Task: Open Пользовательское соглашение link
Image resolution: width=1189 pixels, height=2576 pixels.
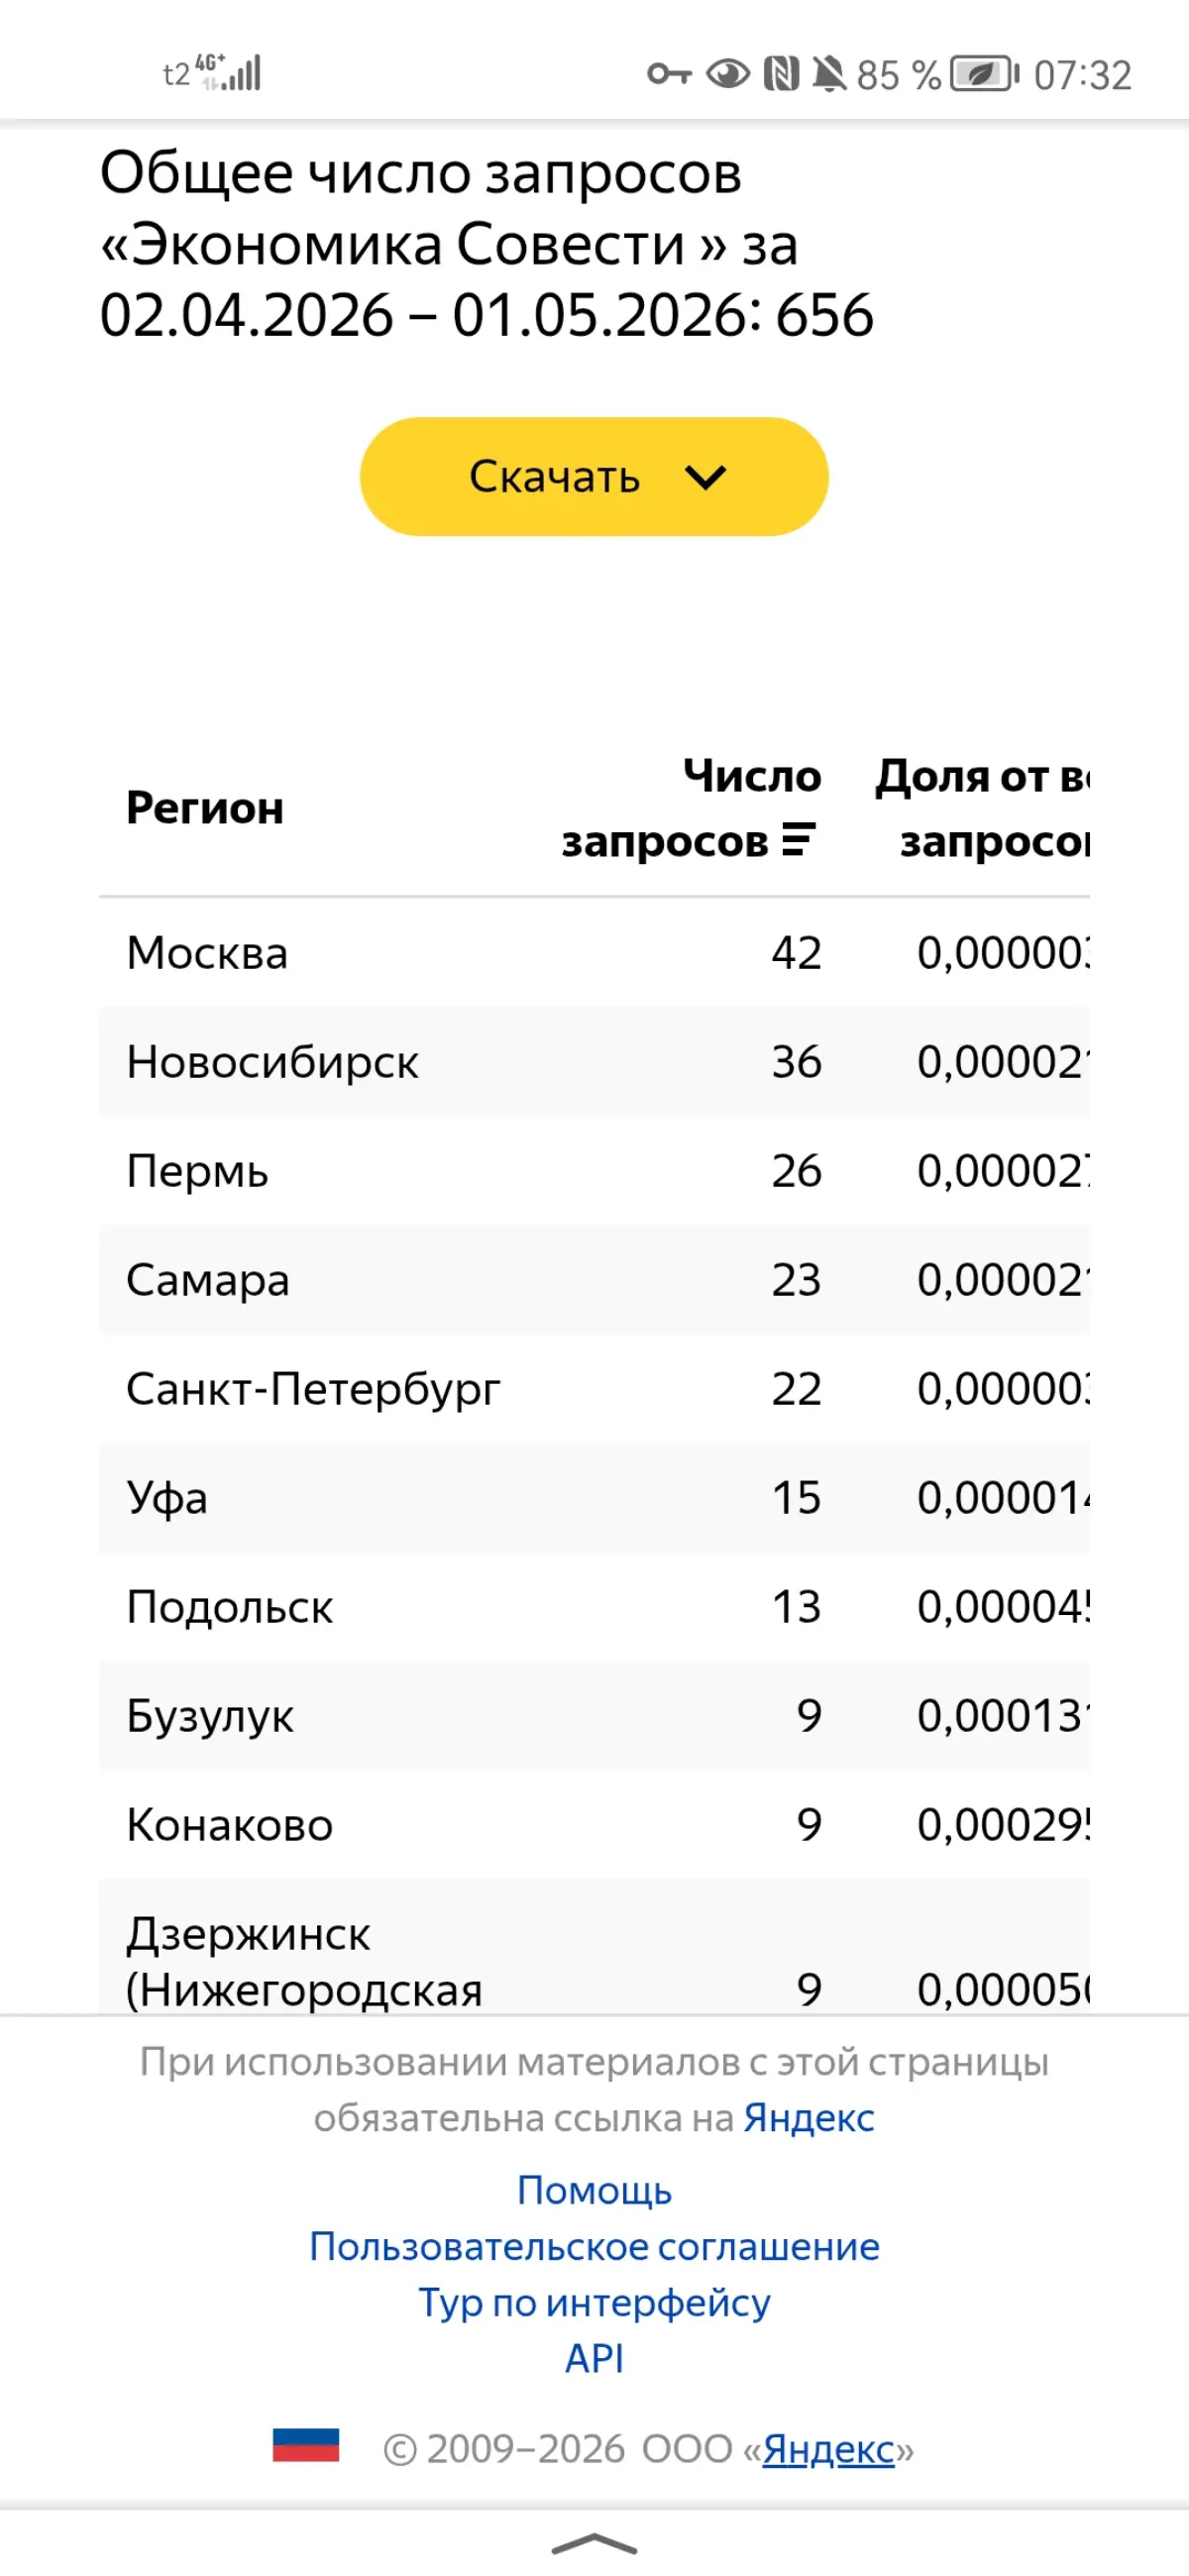Action: click(x=594, y=2247)
